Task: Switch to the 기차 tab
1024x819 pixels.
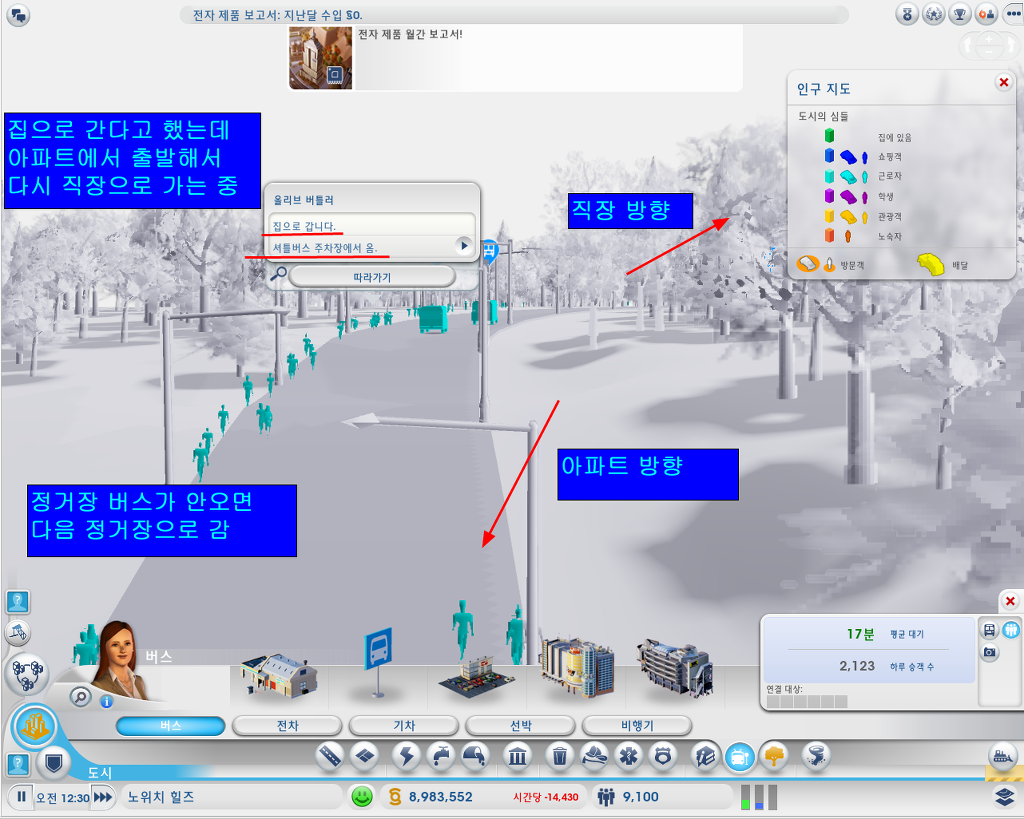Action: (x=404, y=726)
